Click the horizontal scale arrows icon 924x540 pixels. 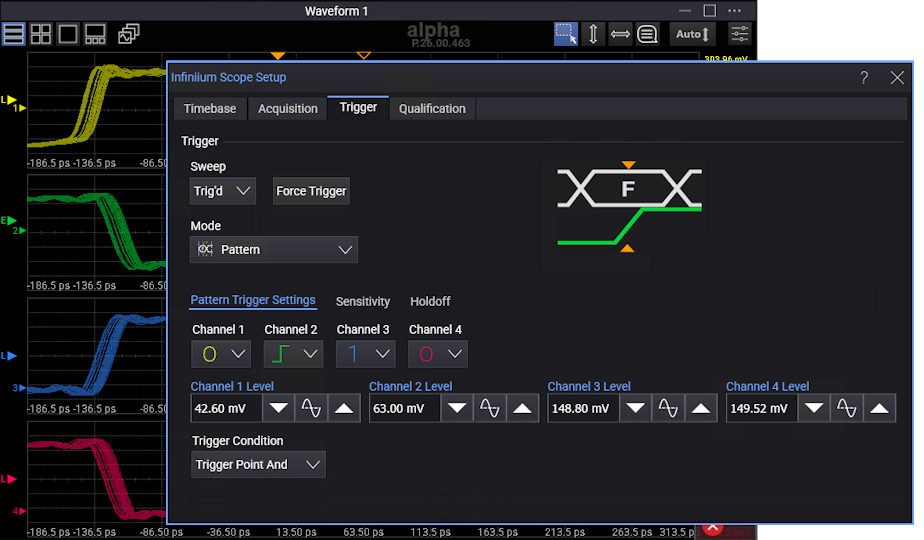tap(620, 34)
